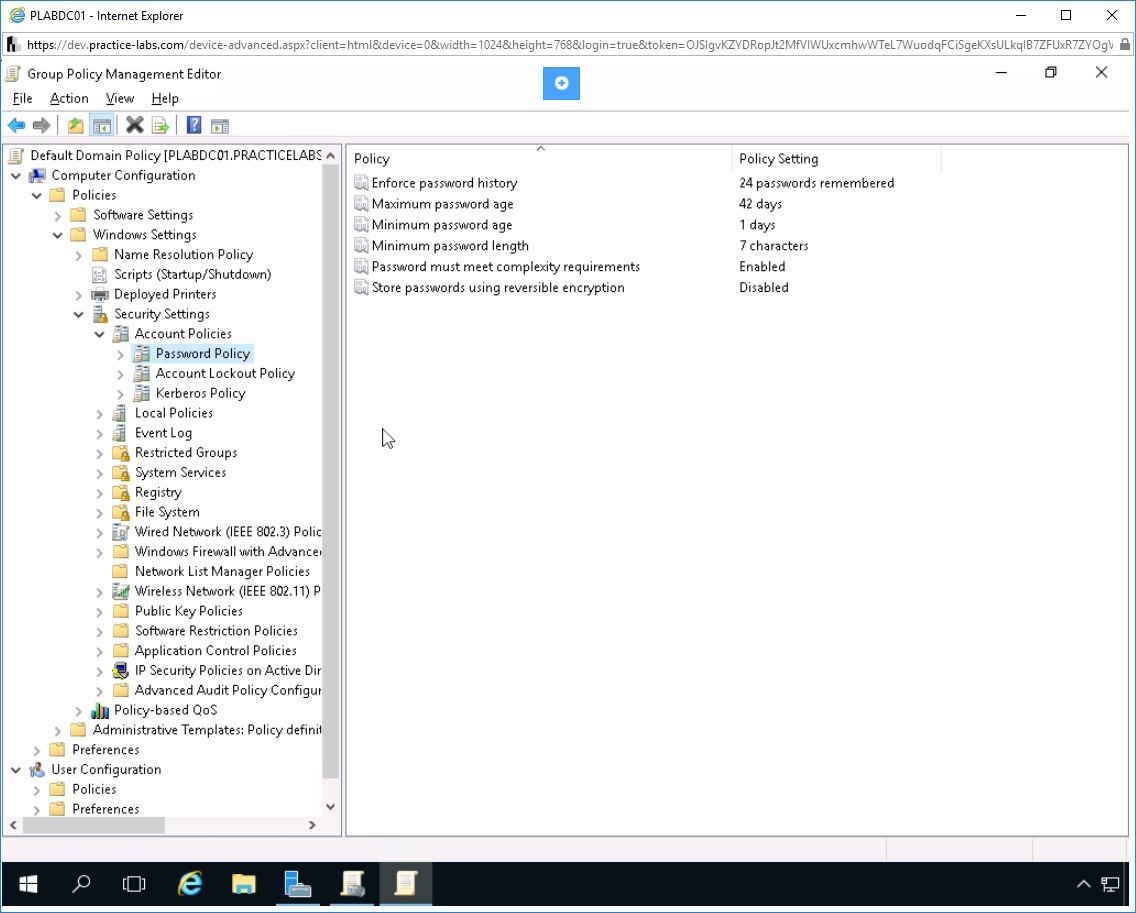Launch Internet Explorer from the taskbar
The image size is (1136, 913).
tap(190, 884)
